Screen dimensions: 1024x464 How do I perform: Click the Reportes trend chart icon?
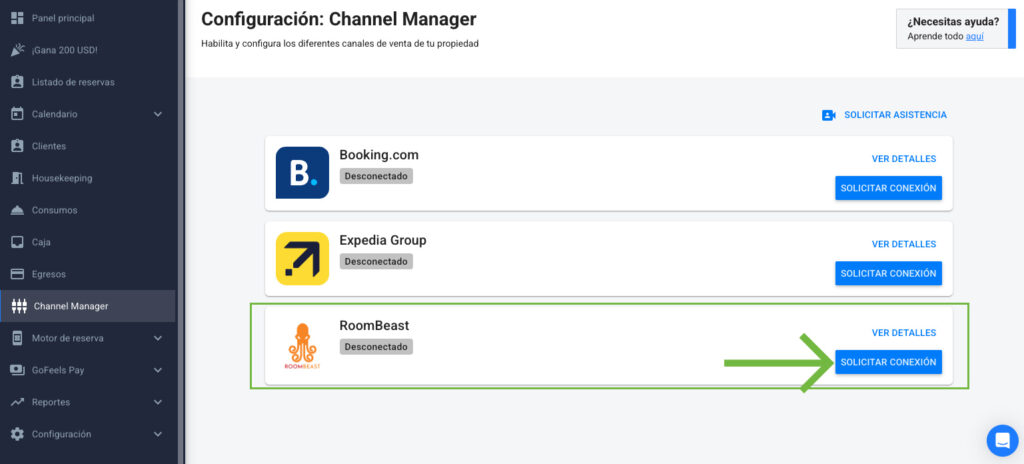click(x=18, y=402)
